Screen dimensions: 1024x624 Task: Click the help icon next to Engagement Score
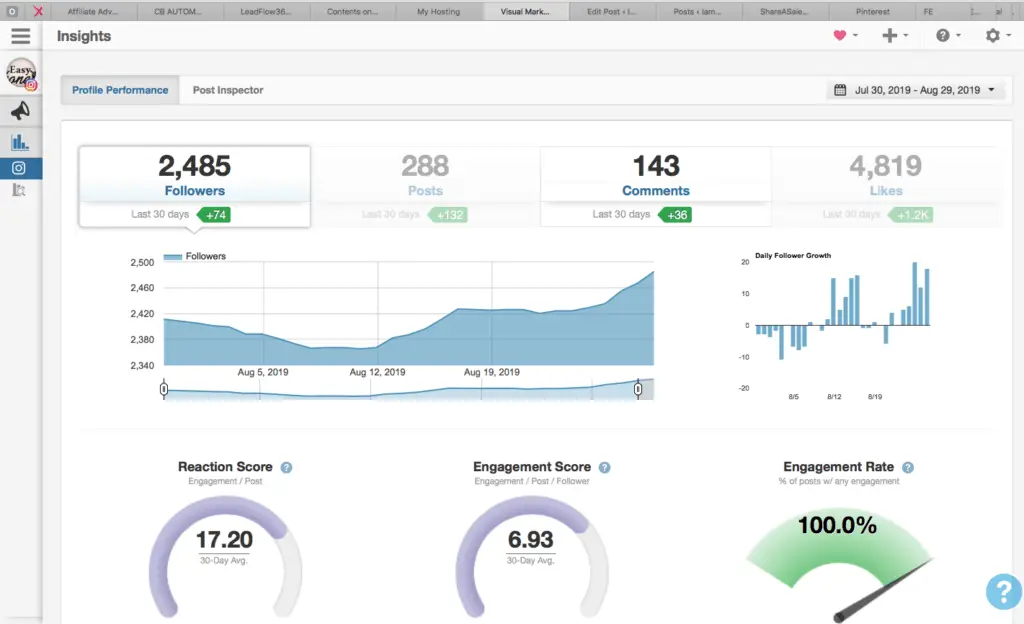605,467
